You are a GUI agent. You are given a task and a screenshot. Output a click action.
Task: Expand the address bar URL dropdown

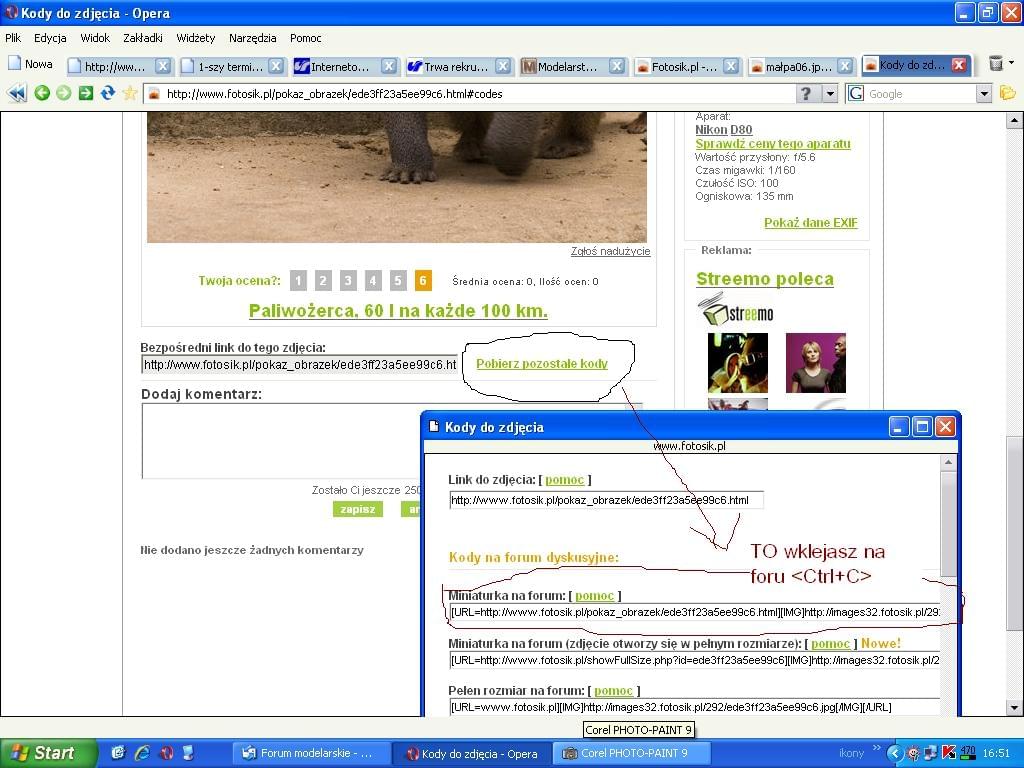[829, 93]
